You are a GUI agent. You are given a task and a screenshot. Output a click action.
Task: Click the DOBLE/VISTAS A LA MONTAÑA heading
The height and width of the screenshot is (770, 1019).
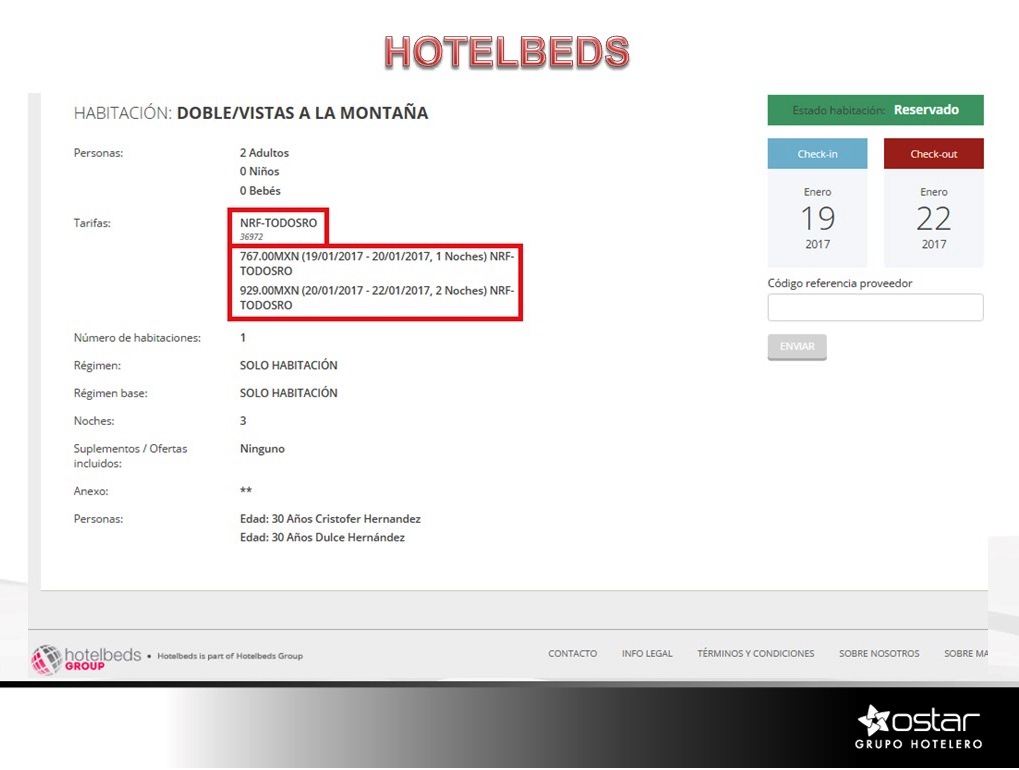302,113
